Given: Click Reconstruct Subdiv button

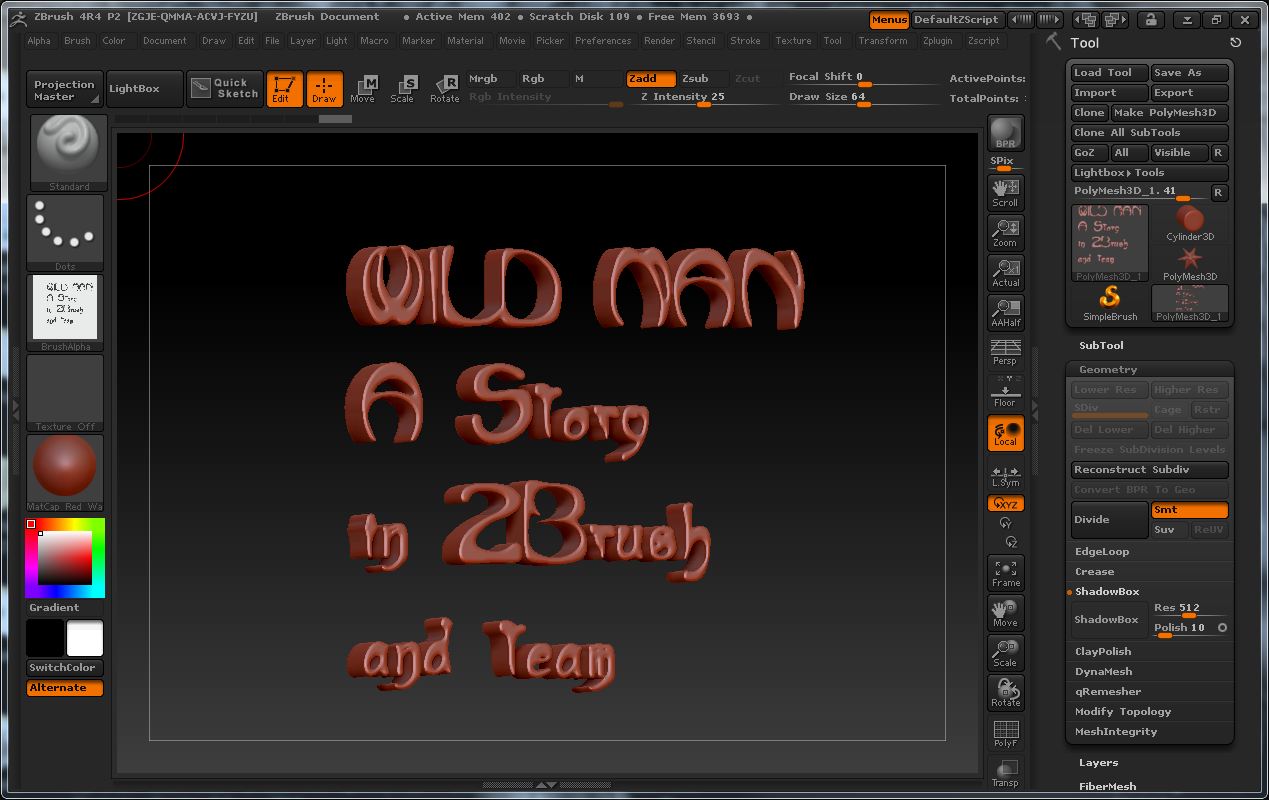Looking at the screenshot, I should tap(1150, 470).
